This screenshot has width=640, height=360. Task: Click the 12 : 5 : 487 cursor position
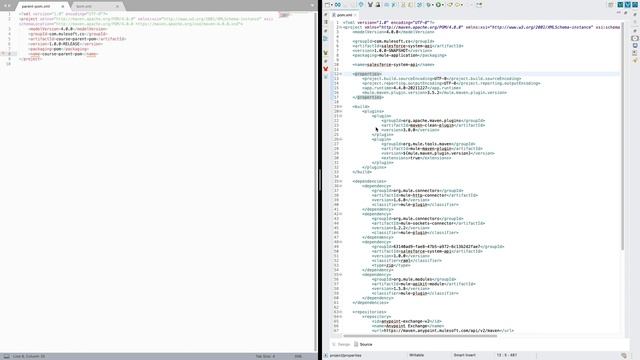click(507, 356)
